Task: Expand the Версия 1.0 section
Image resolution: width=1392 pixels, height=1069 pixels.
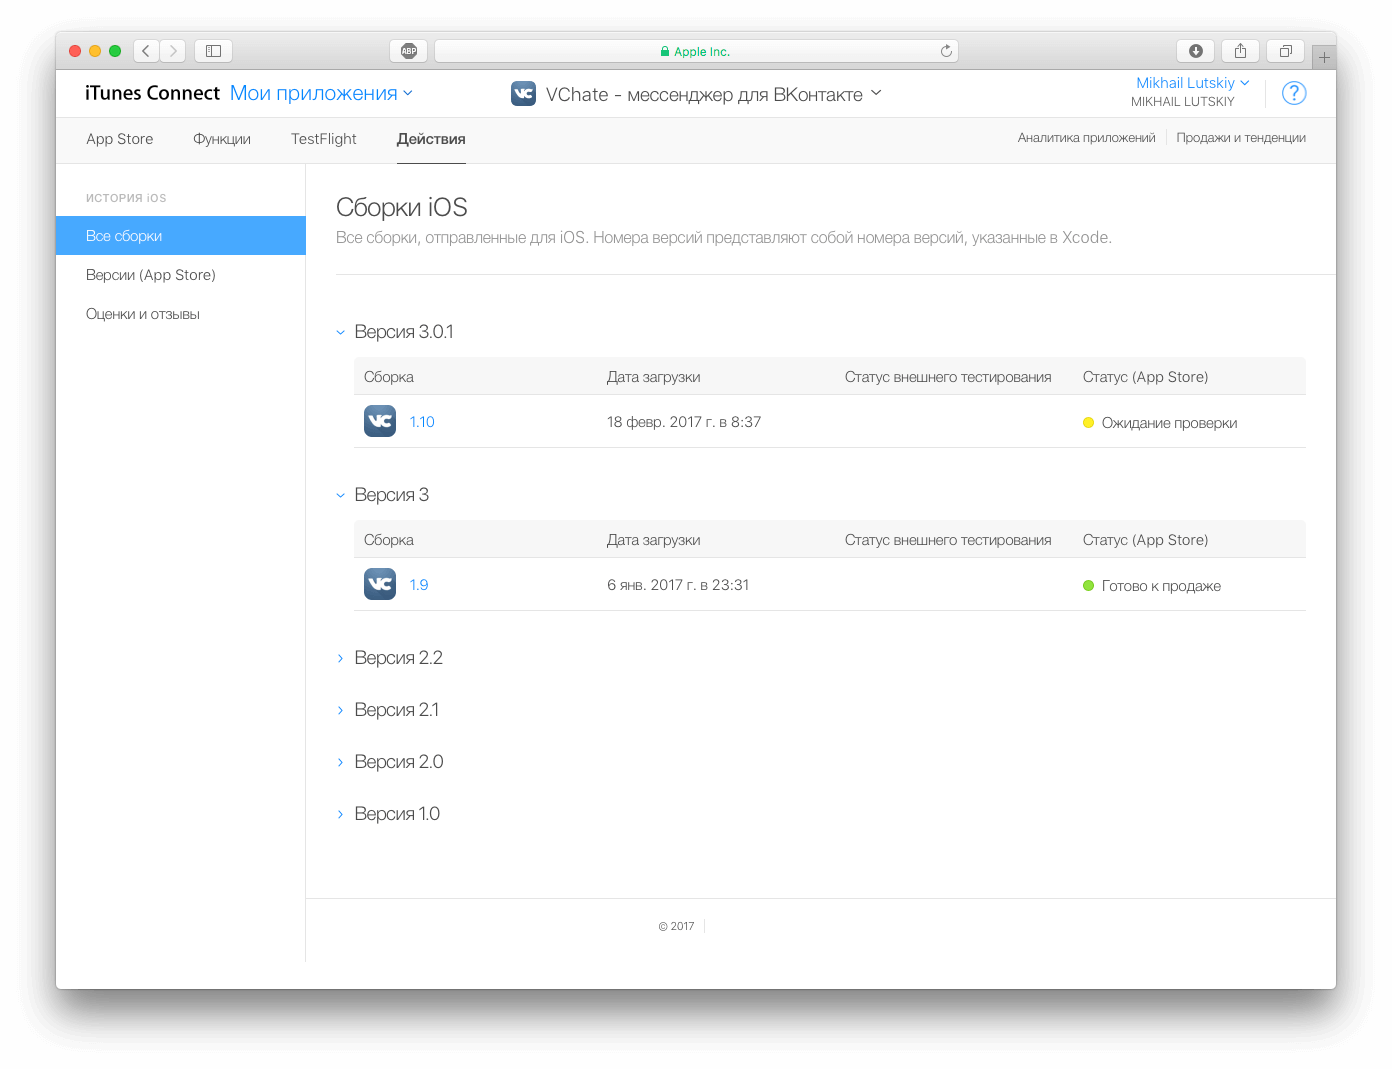Action: [x=340, y=814]
